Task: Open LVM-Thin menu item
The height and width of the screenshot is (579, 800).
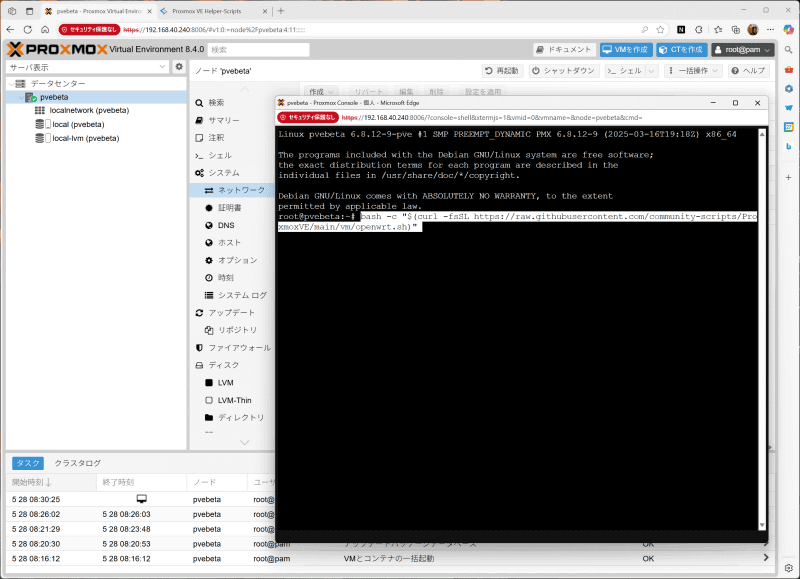Action: coord(234,400)
